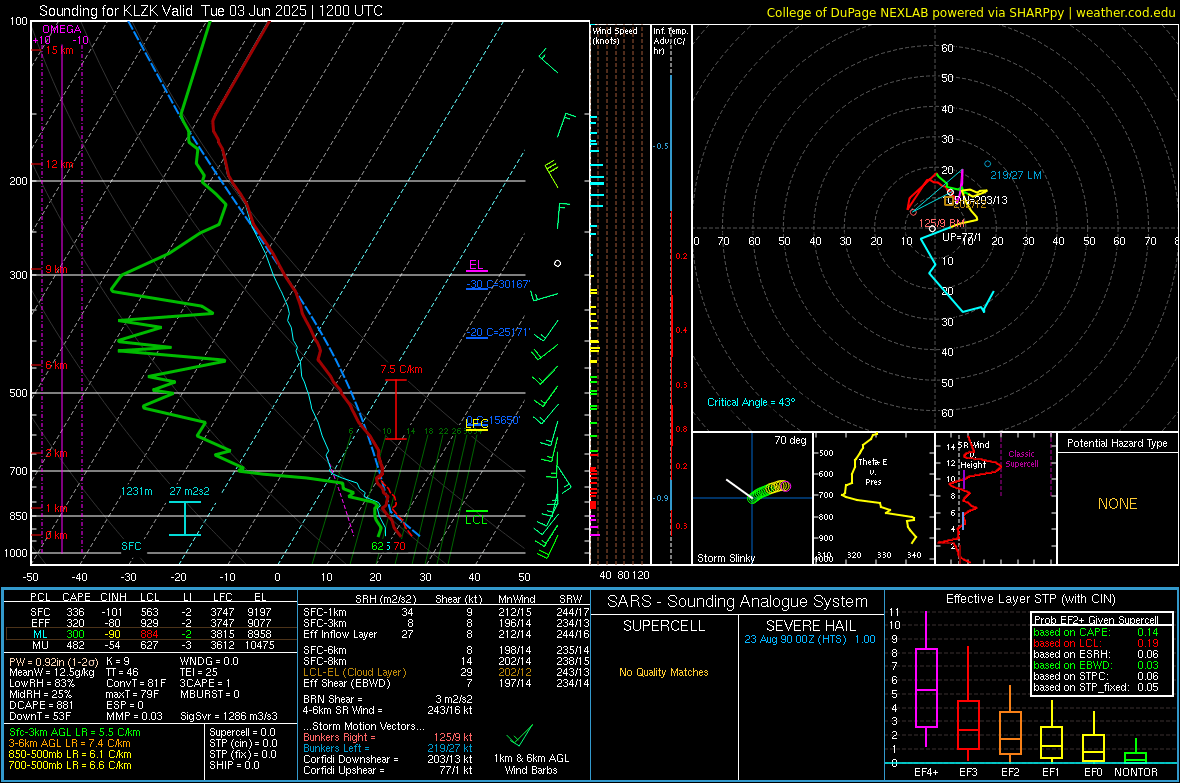Click the cyan 1231m inflow layer bracket

(x=184, y=519)
